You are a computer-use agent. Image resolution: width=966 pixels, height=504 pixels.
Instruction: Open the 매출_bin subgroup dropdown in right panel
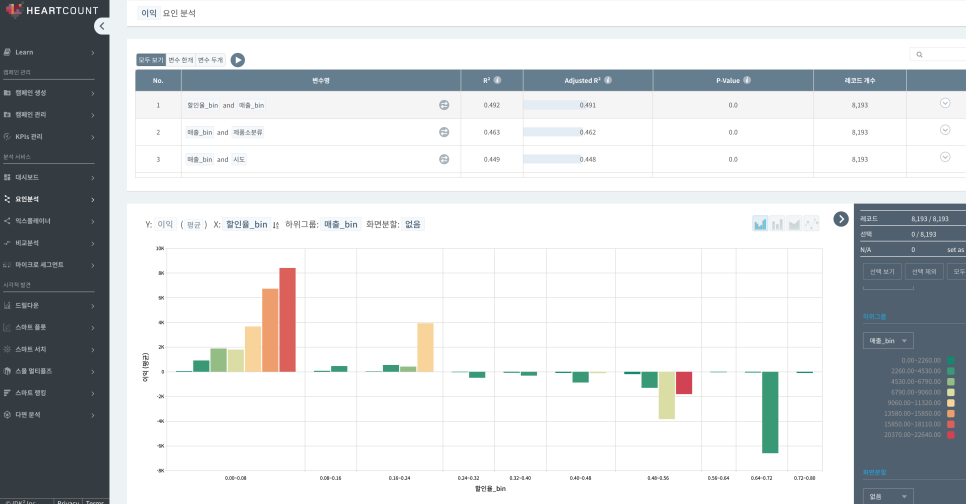[888, 341]
